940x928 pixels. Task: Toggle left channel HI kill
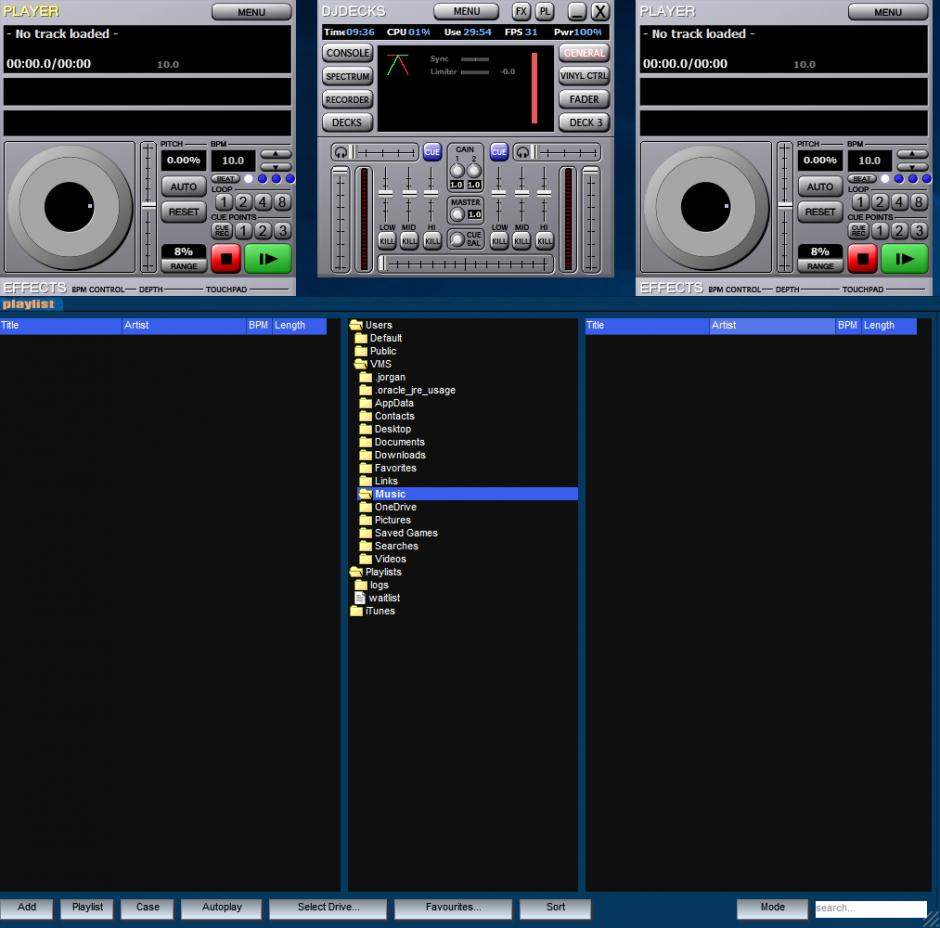432,241
